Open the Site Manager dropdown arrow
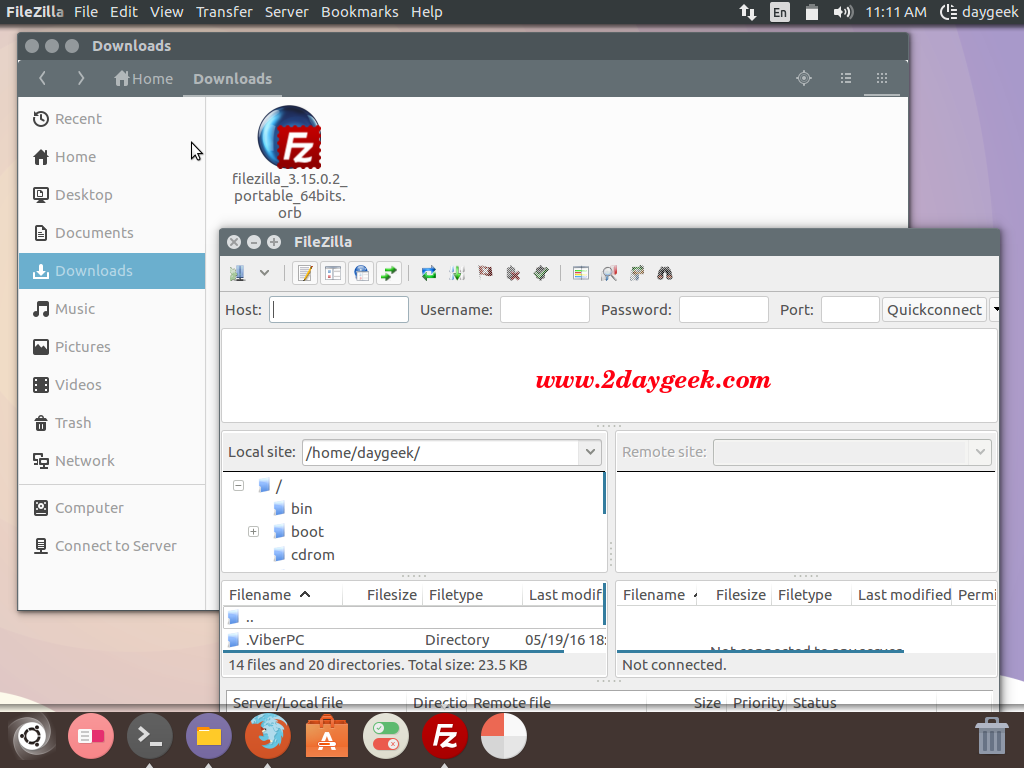Image resolution: width=1024 pixels, height=768 pixels. [x=264, y=274]
